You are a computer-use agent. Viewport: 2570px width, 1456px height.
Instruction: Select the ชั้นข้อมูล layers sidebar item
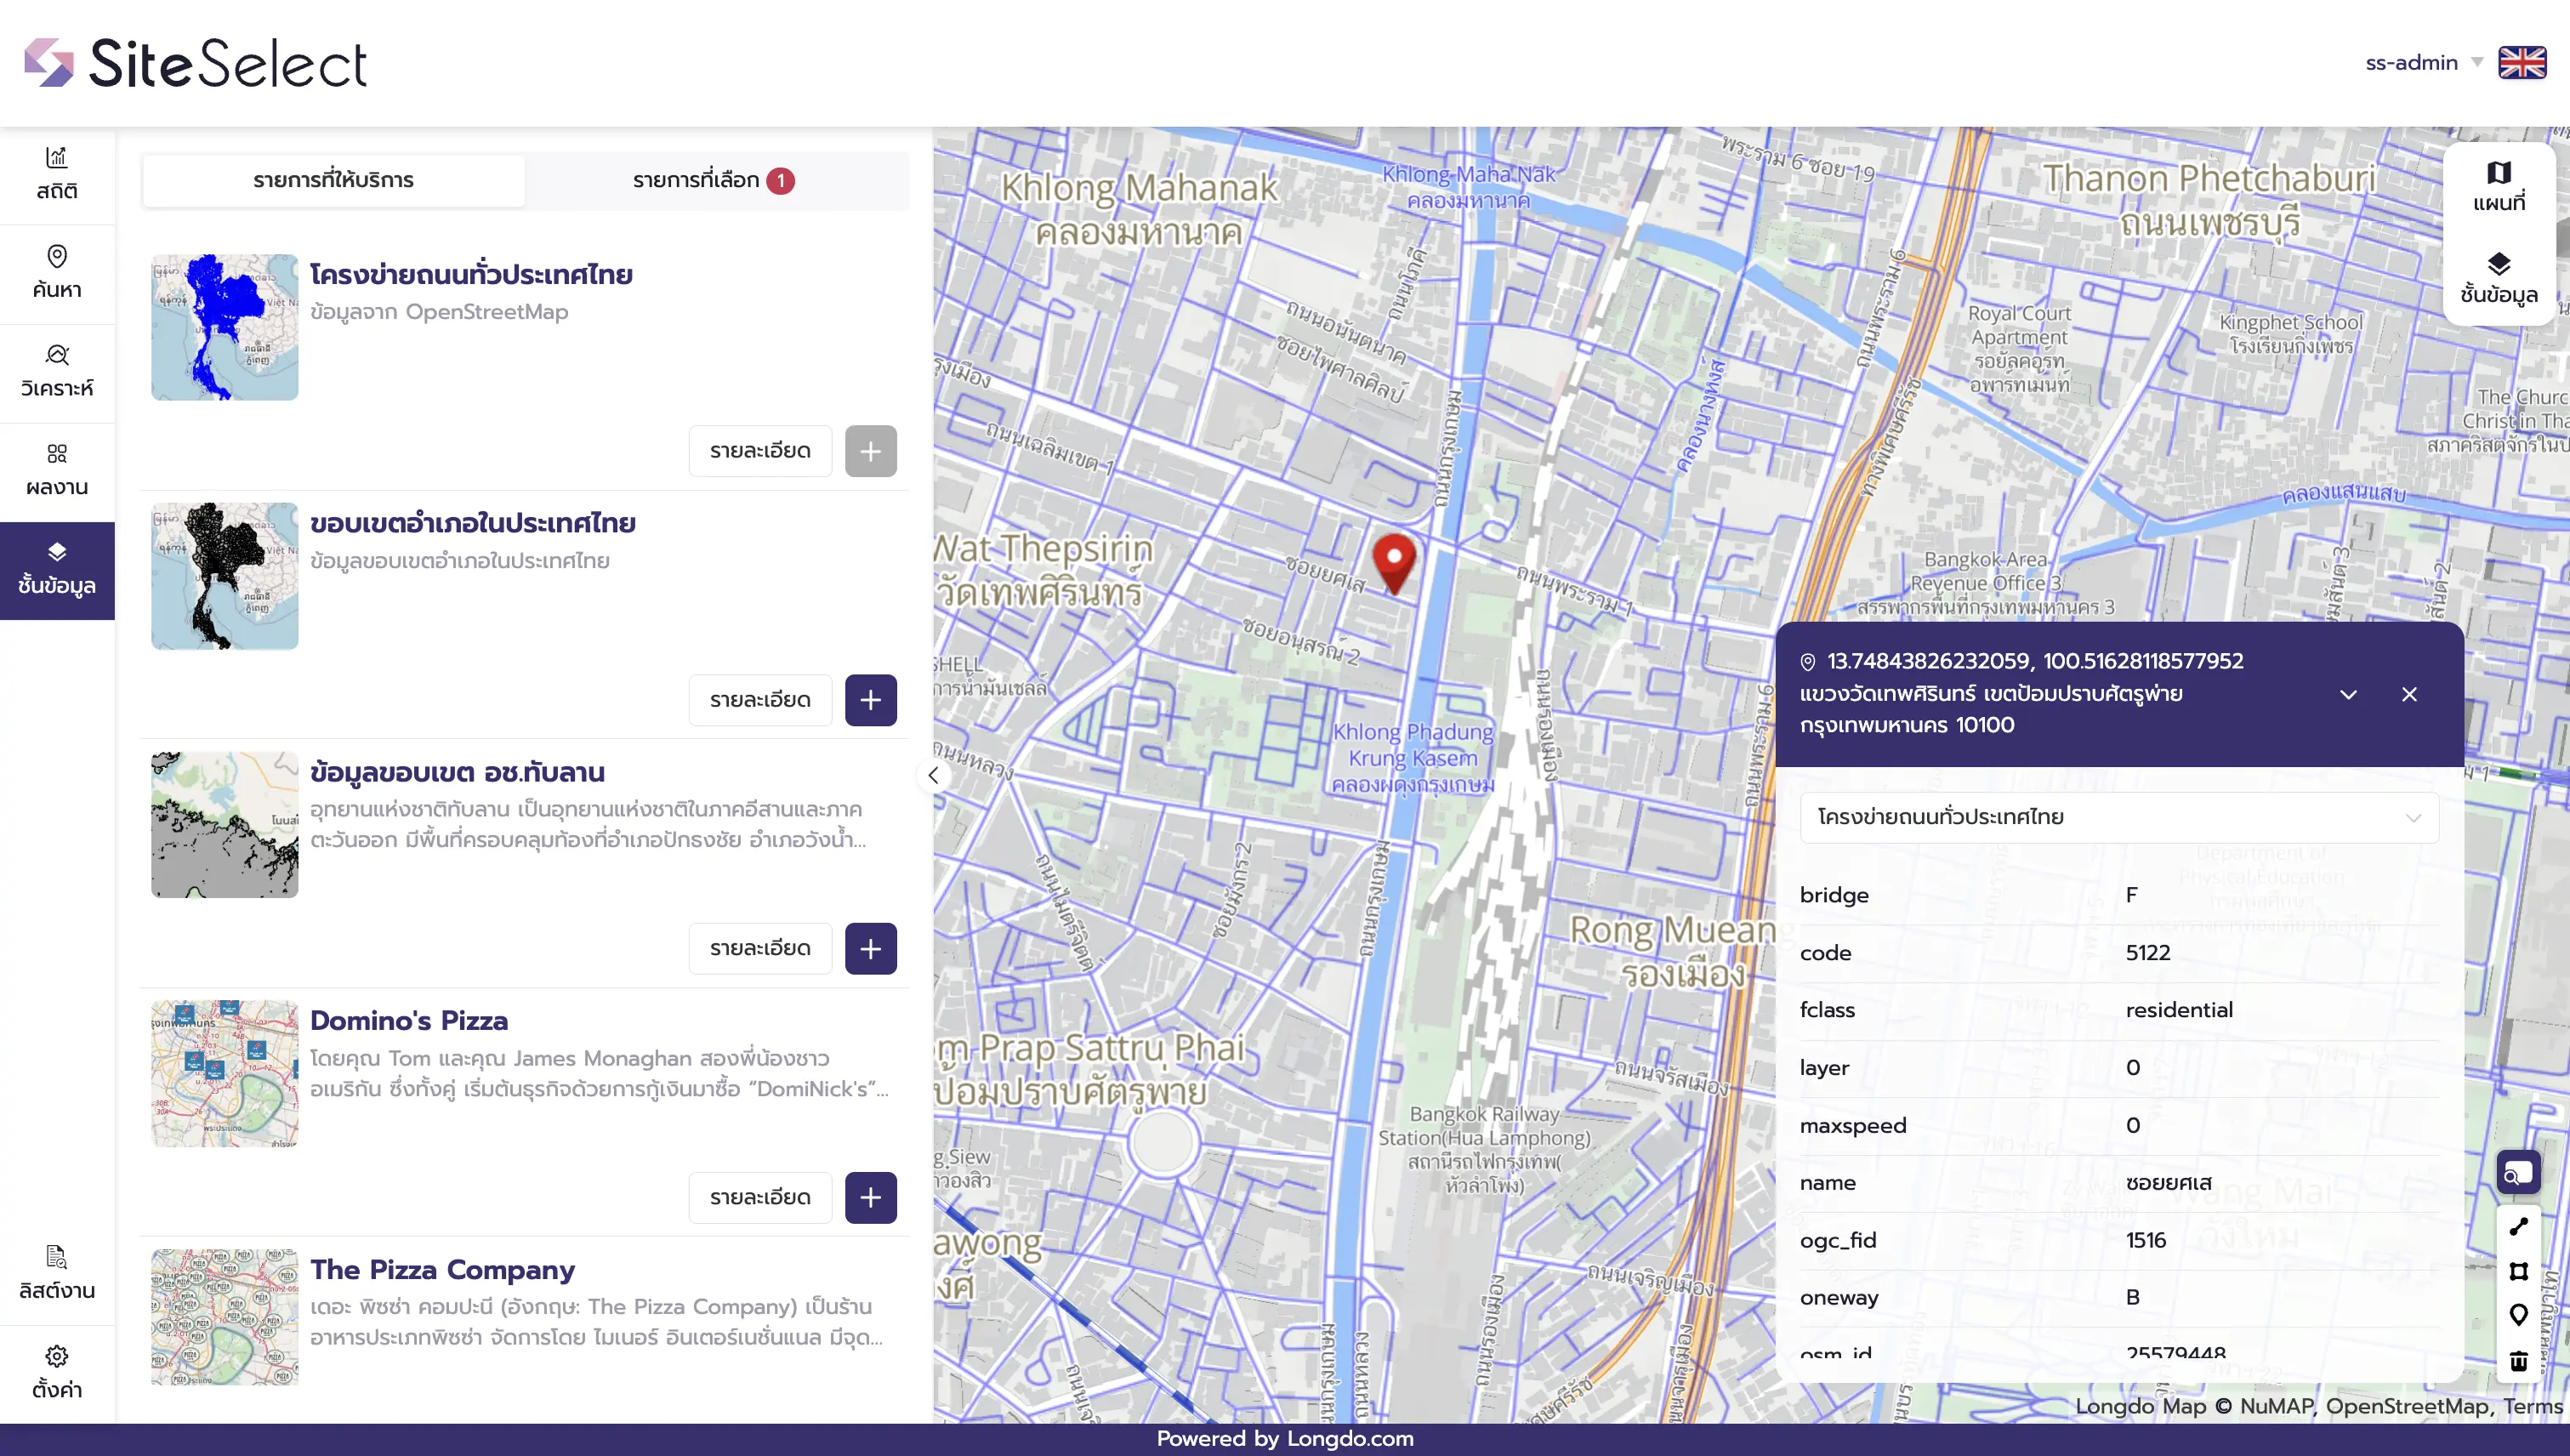coord(57,571)
